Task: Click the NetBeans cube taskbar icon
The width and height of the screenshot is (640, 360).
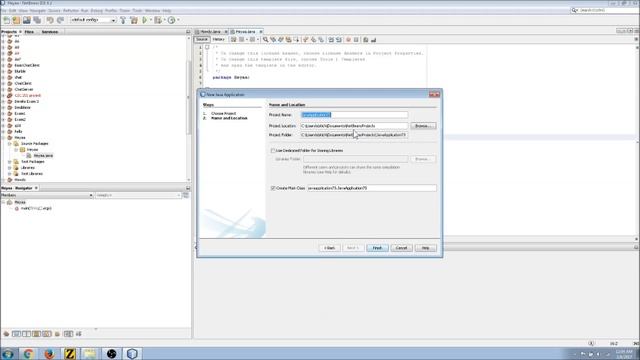Action: pyautogui.click(x=132, y=353)
